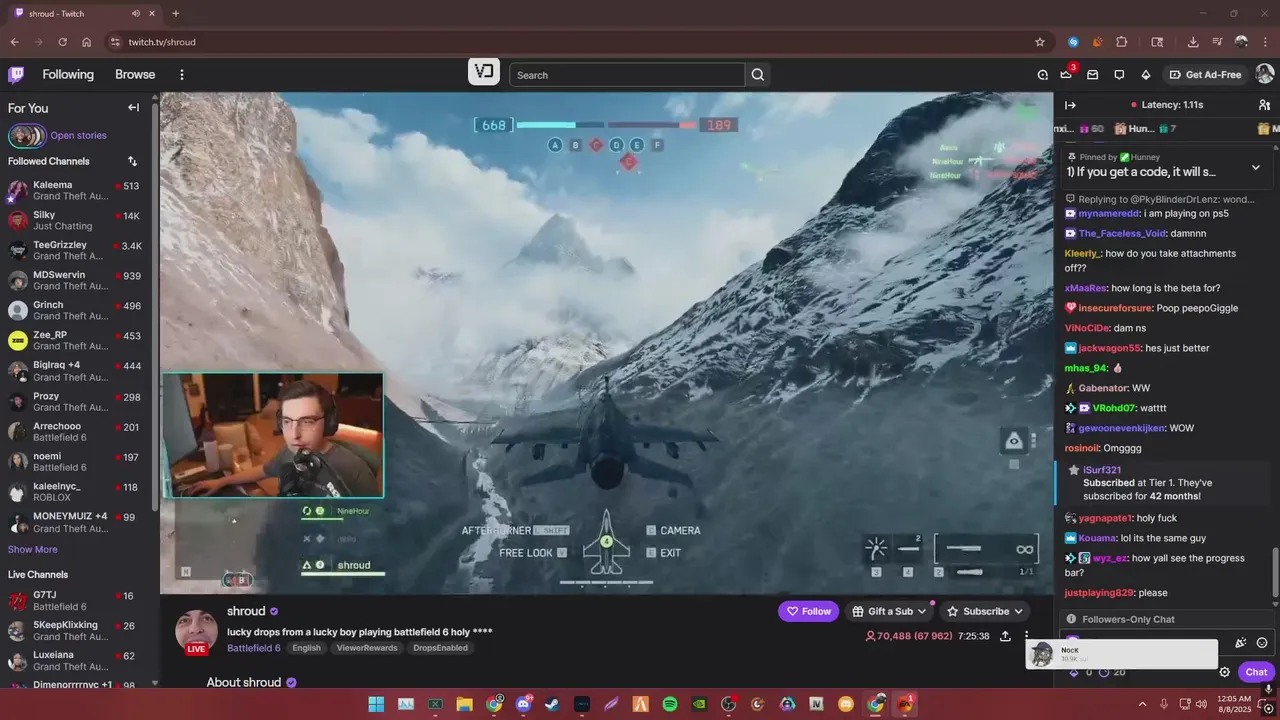Sort followed channels with the arrows icon
1280x720 pixels.
click(132, 161)
